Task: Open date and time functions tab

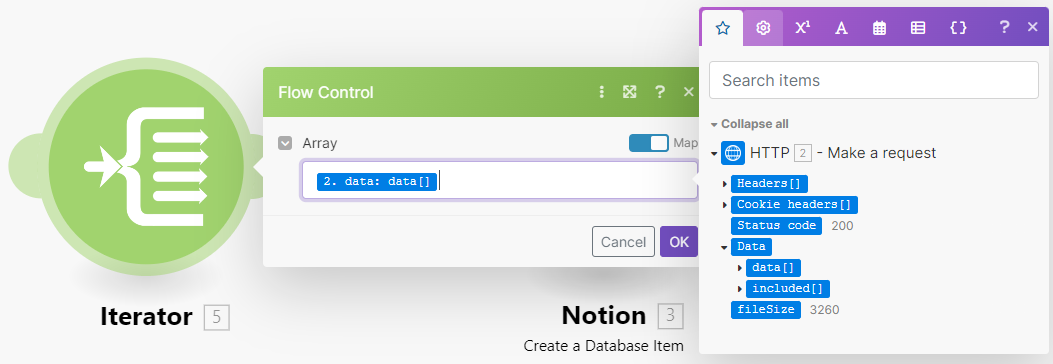Action: pyautogui.click(x=880, y=28)
